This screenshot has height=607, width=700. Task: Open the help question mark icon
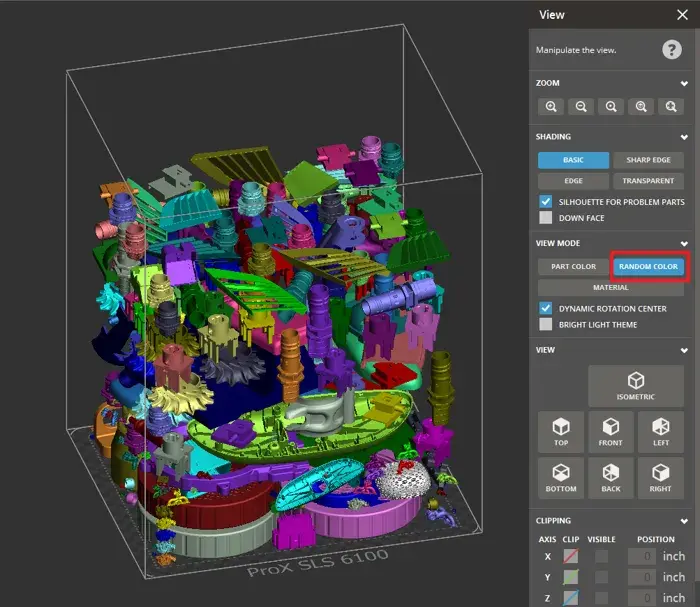coord(671,49)
